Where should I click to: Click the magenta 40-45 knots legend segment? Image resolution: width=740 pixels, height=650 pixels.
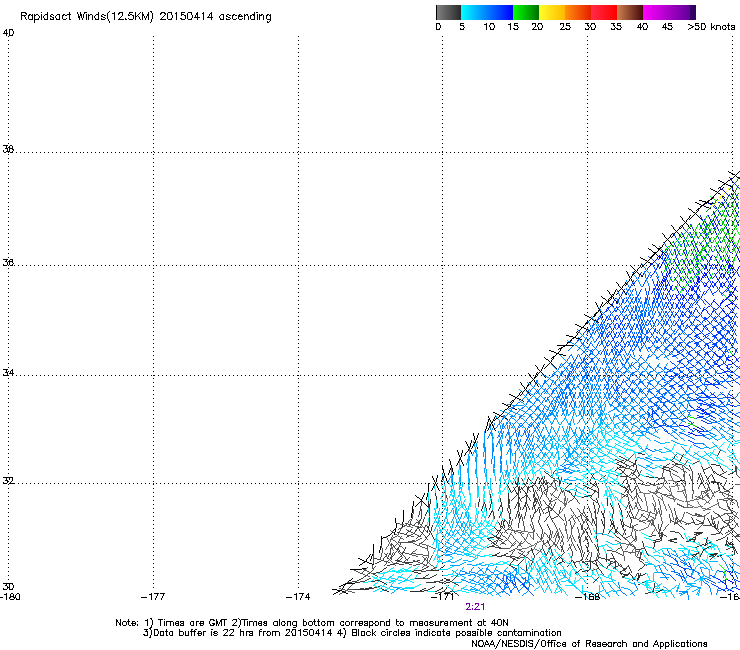pyautogui.click(x=656, y=12)
